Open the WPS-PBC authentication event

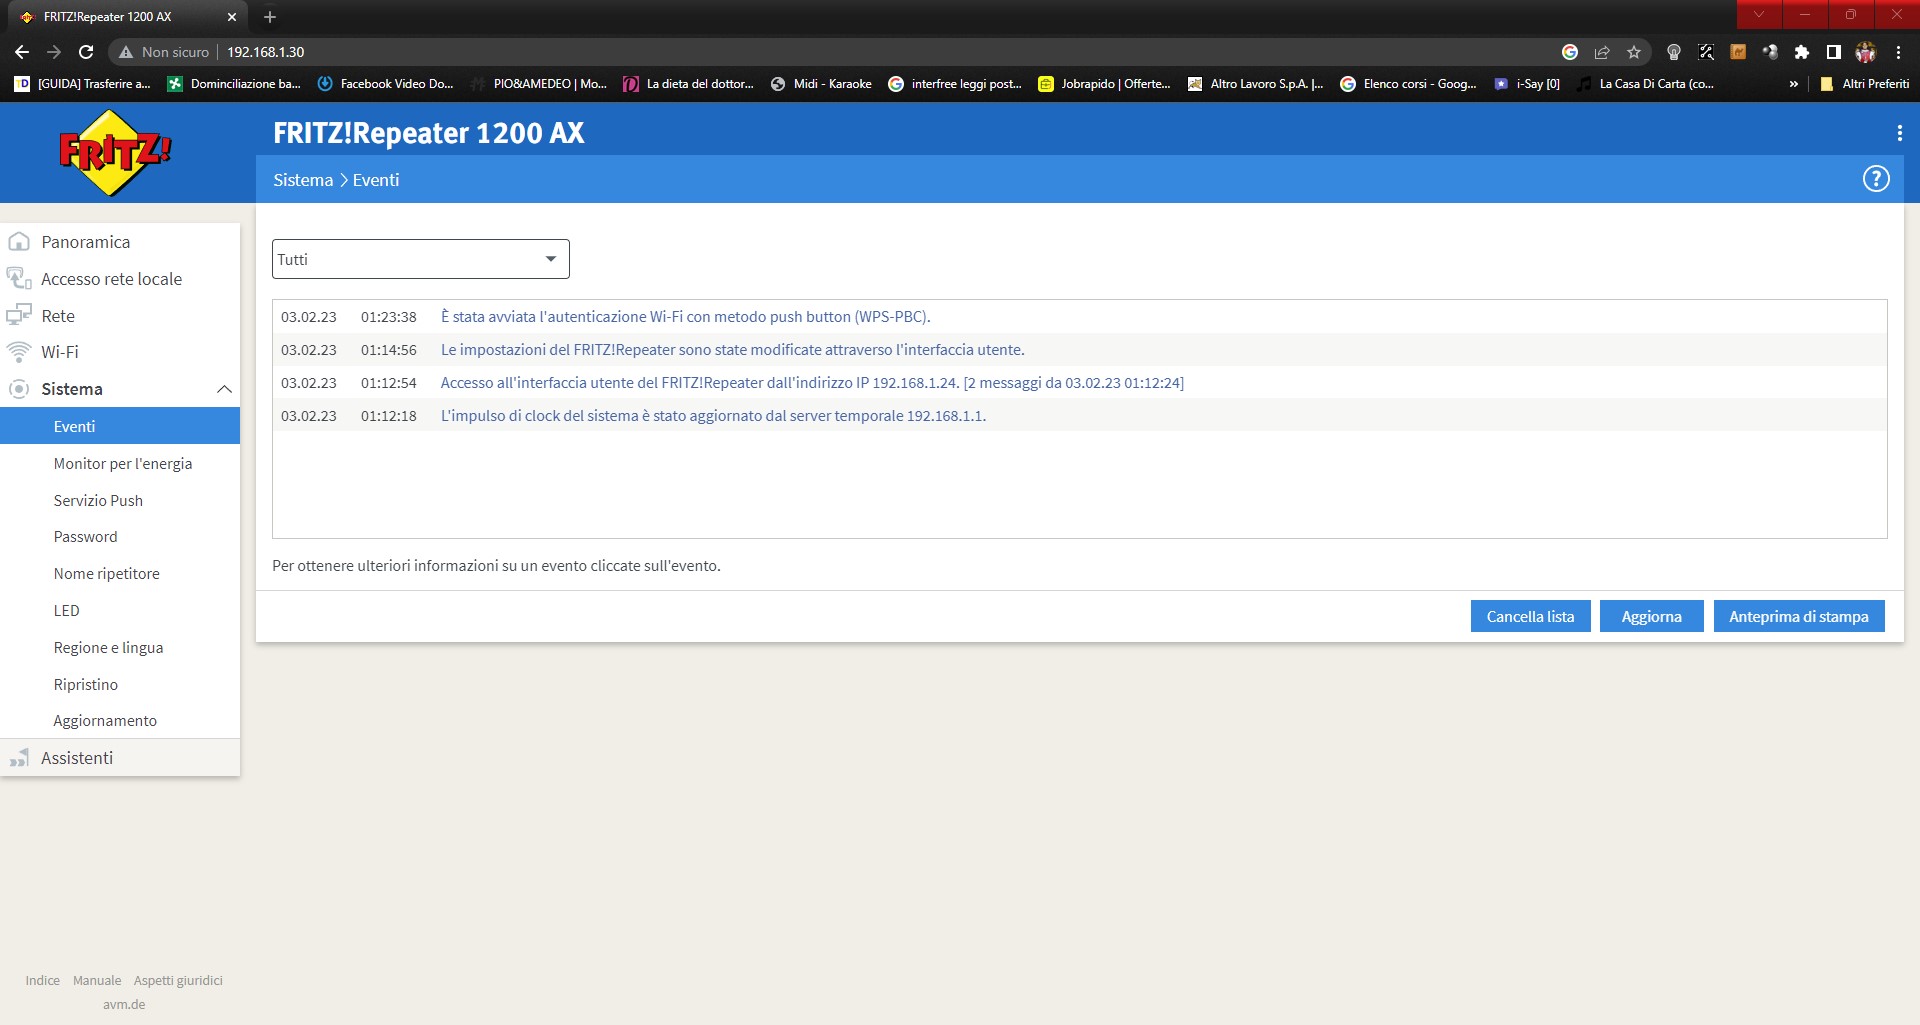click(686, 317)
